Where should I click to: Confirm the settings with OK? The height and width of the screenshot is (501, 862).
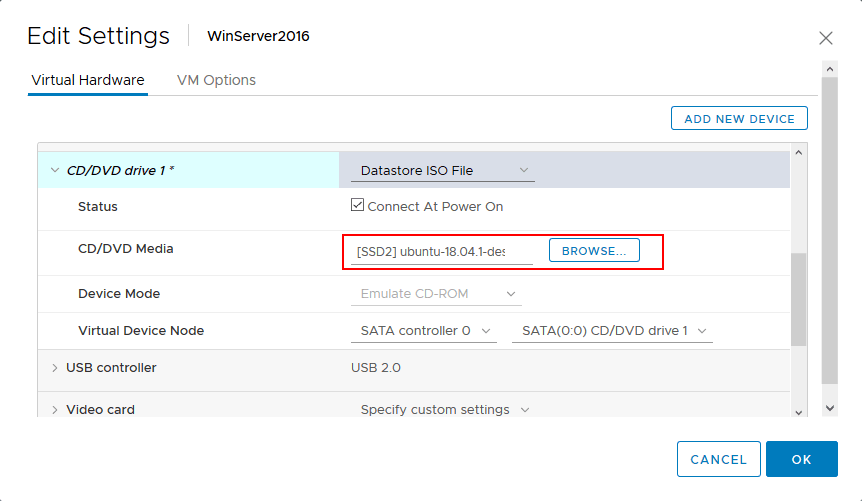click(801, 459)
